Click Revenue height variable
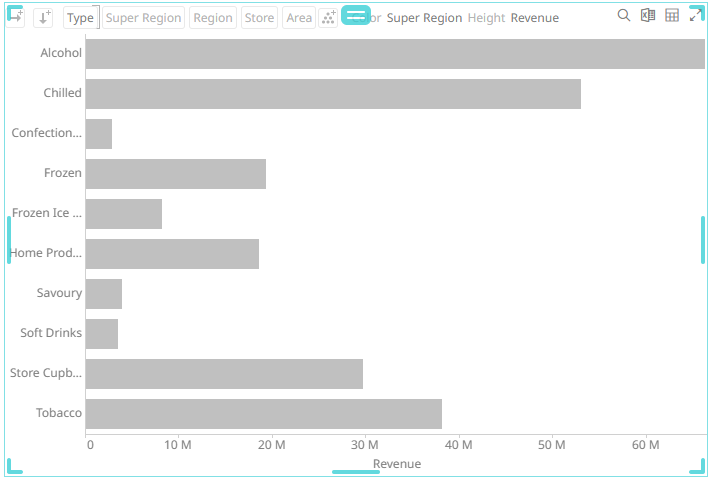 pos(535,18)
